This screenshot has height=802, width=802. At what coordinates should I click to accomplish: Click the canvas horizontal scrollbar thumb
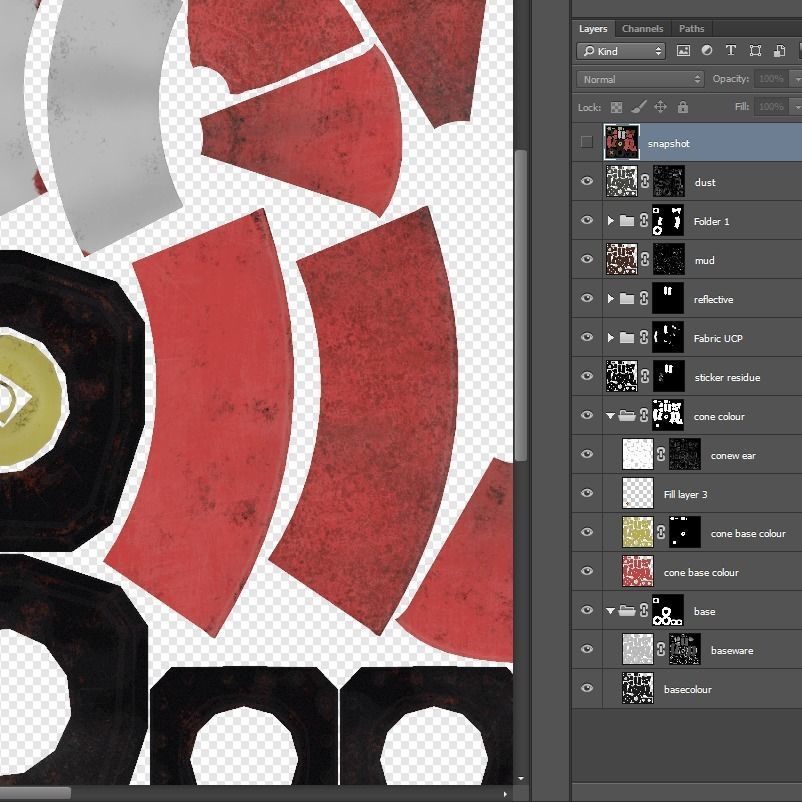point(35,793)
